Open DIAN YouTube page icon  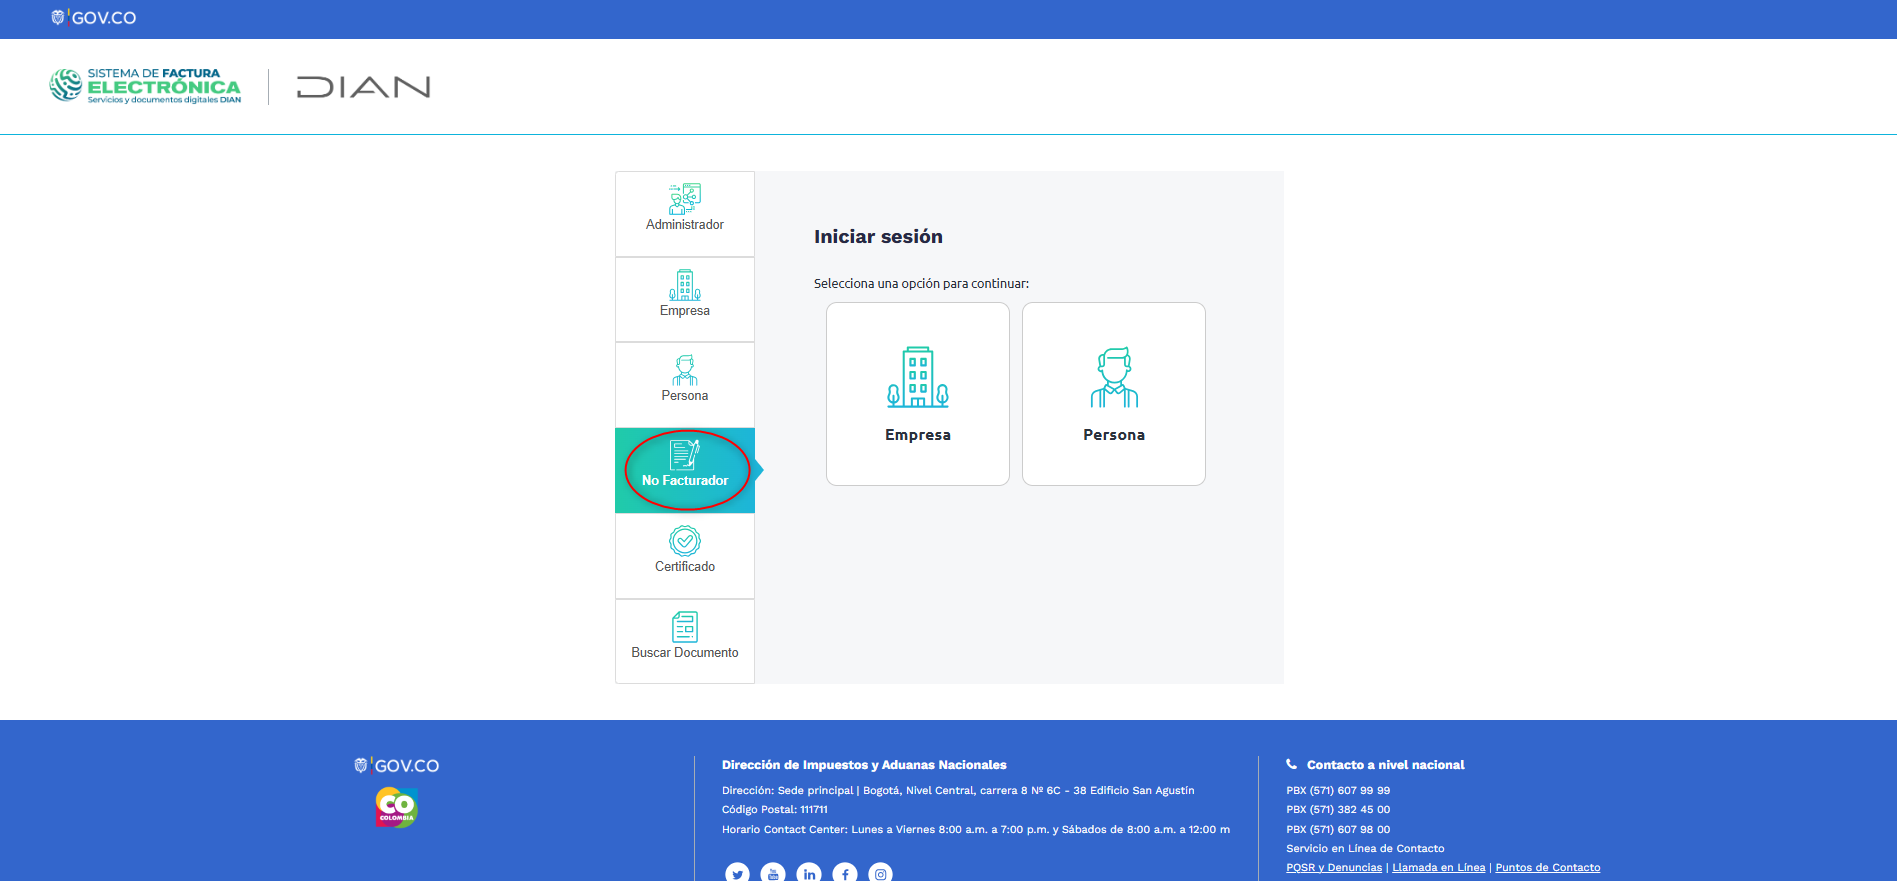click(x=773, y=873)
